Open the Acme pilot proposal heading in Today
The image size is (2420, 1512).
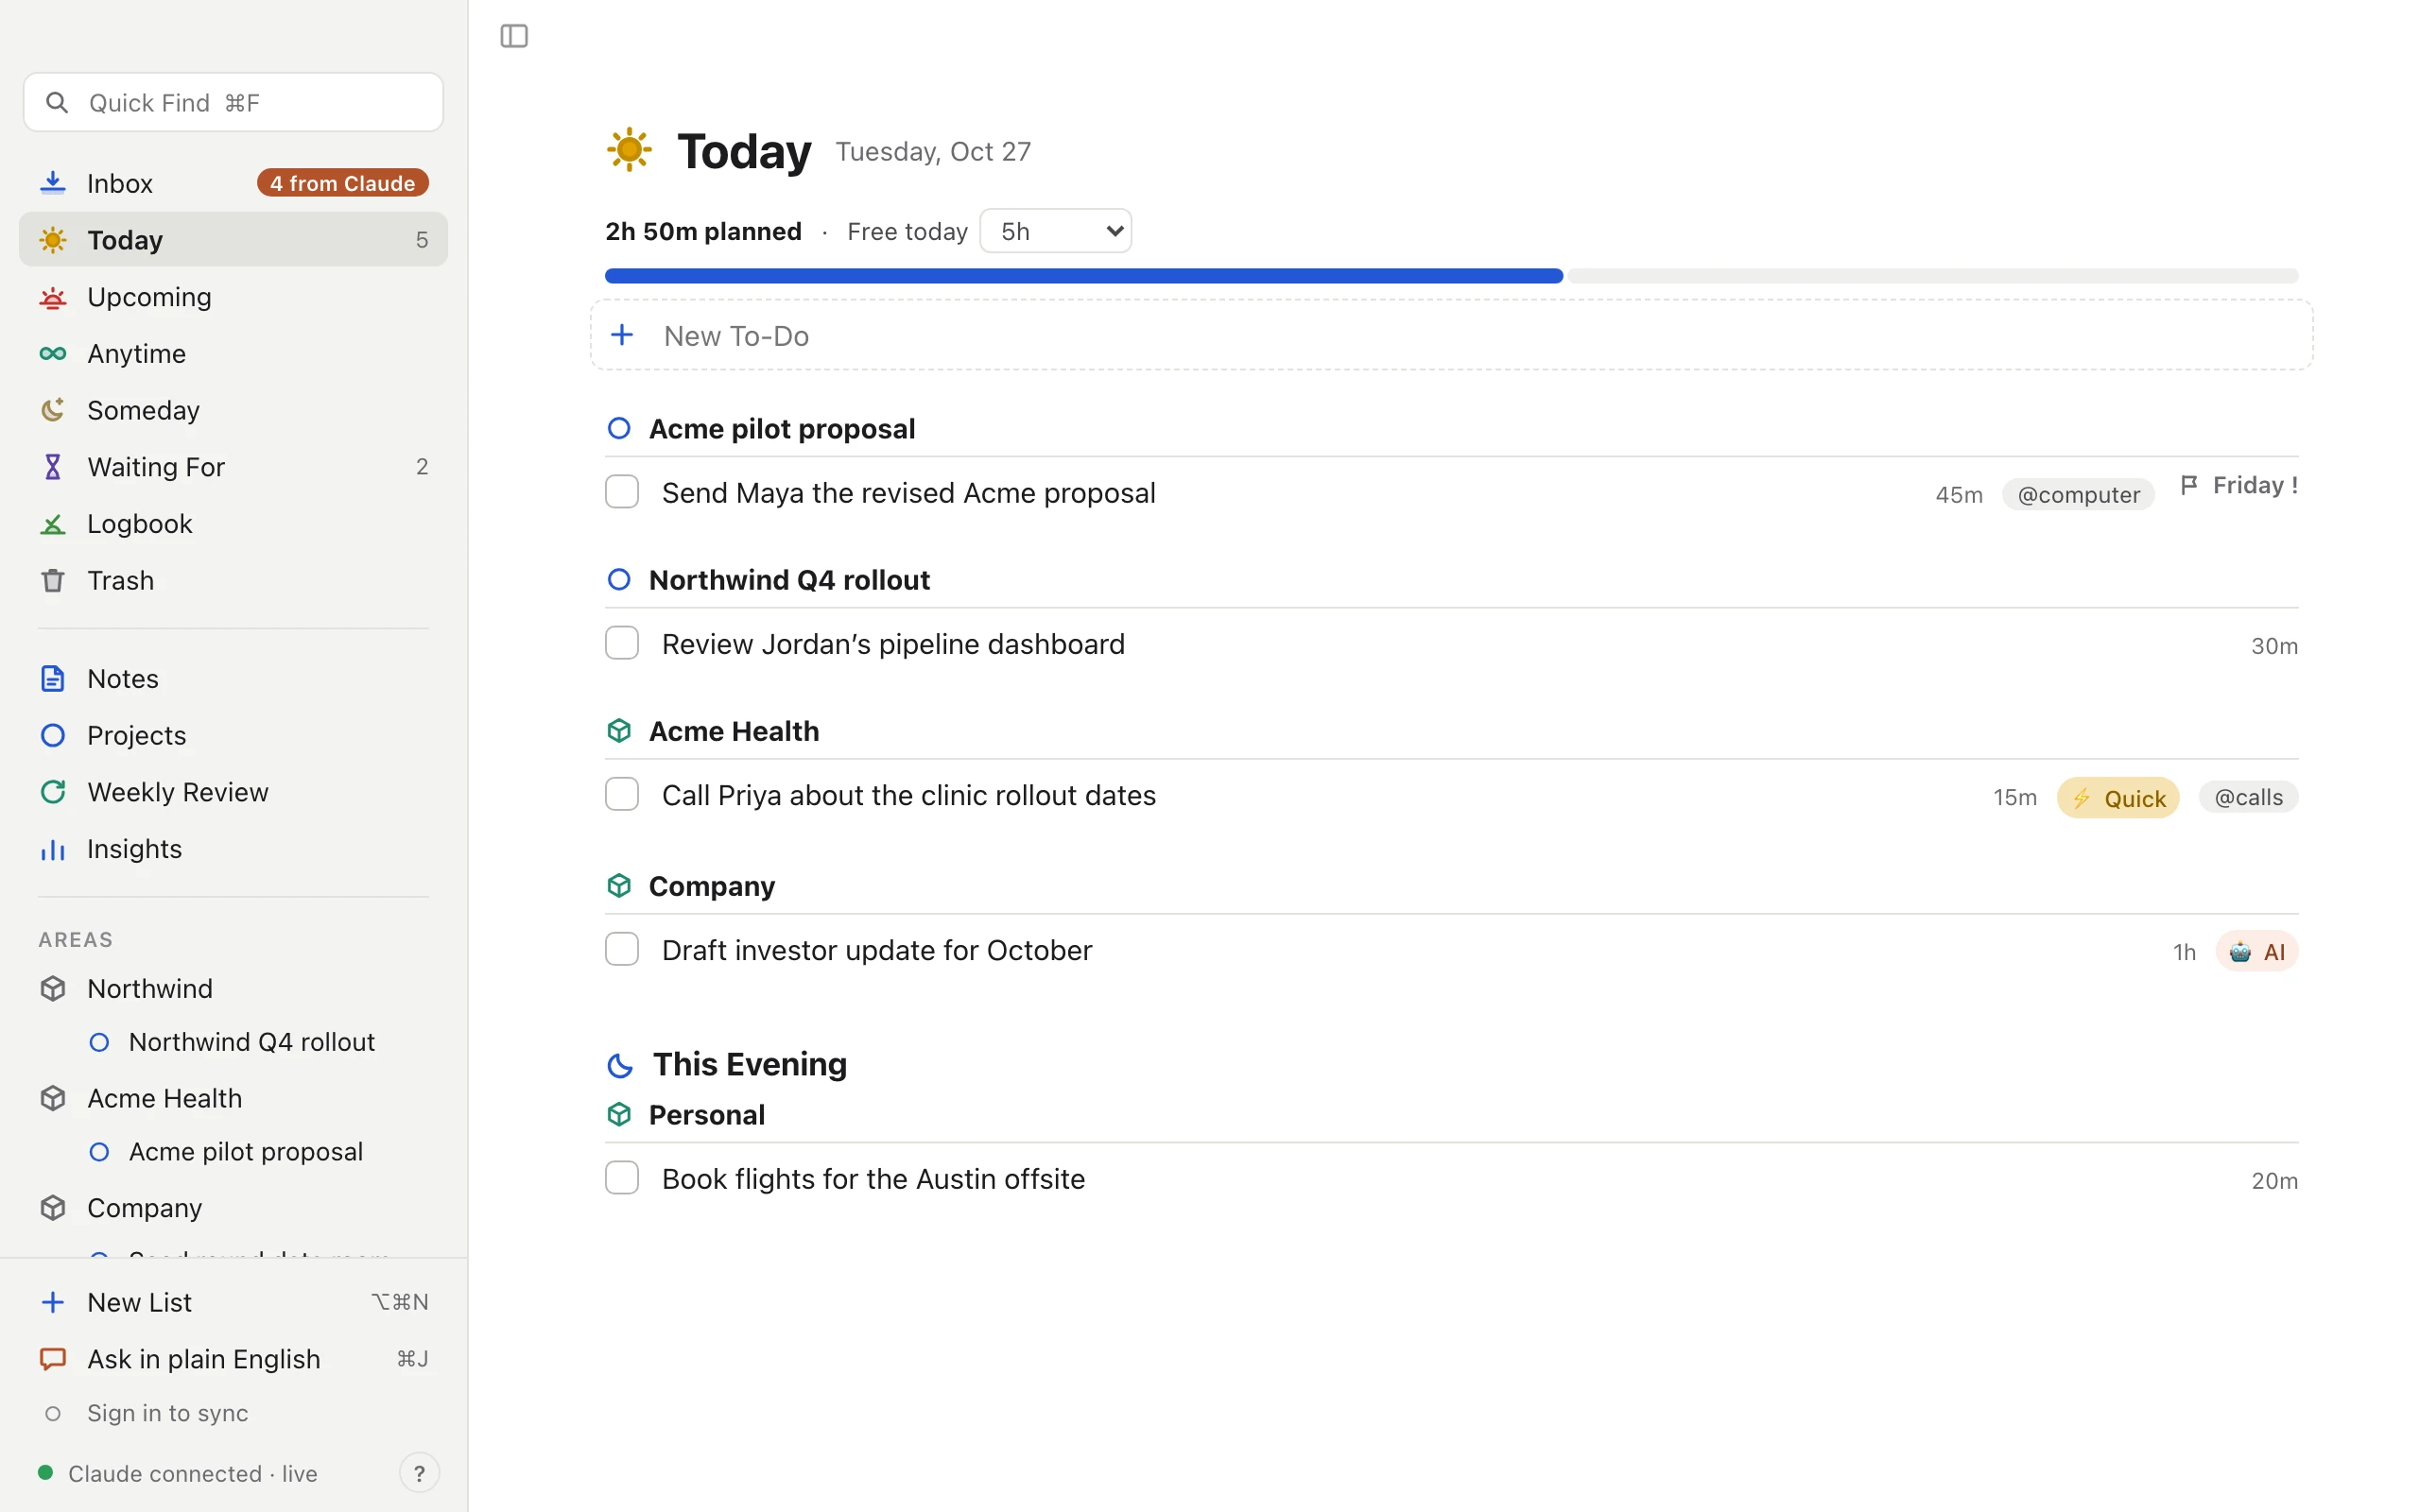click(782, 429)
